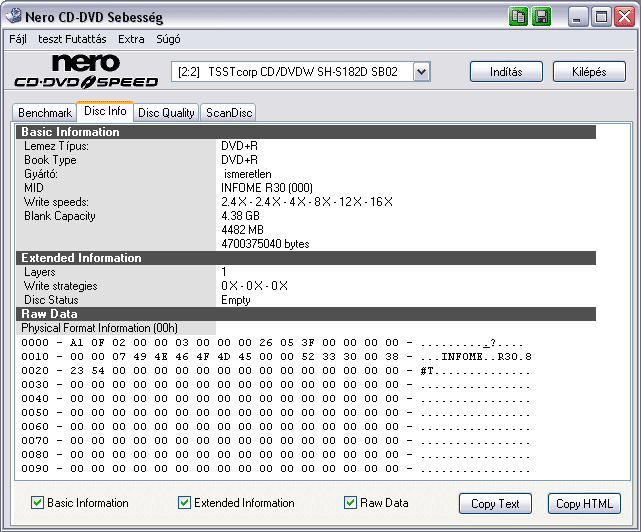The image size is (641, 532).
Task: Minimize the Nero CD-DVD Sebesség window
Action: coord(578,17)
